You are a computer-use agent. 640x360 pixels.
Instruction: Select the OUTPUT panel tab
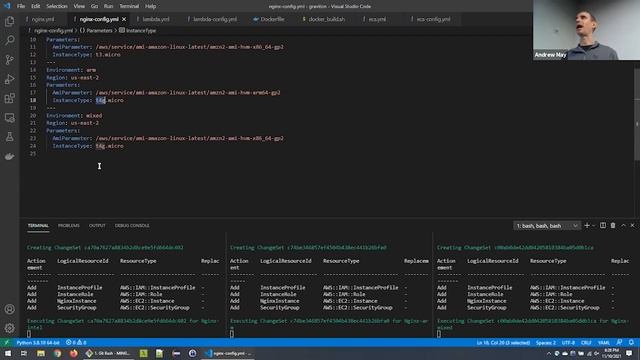[x=97, y=225]
